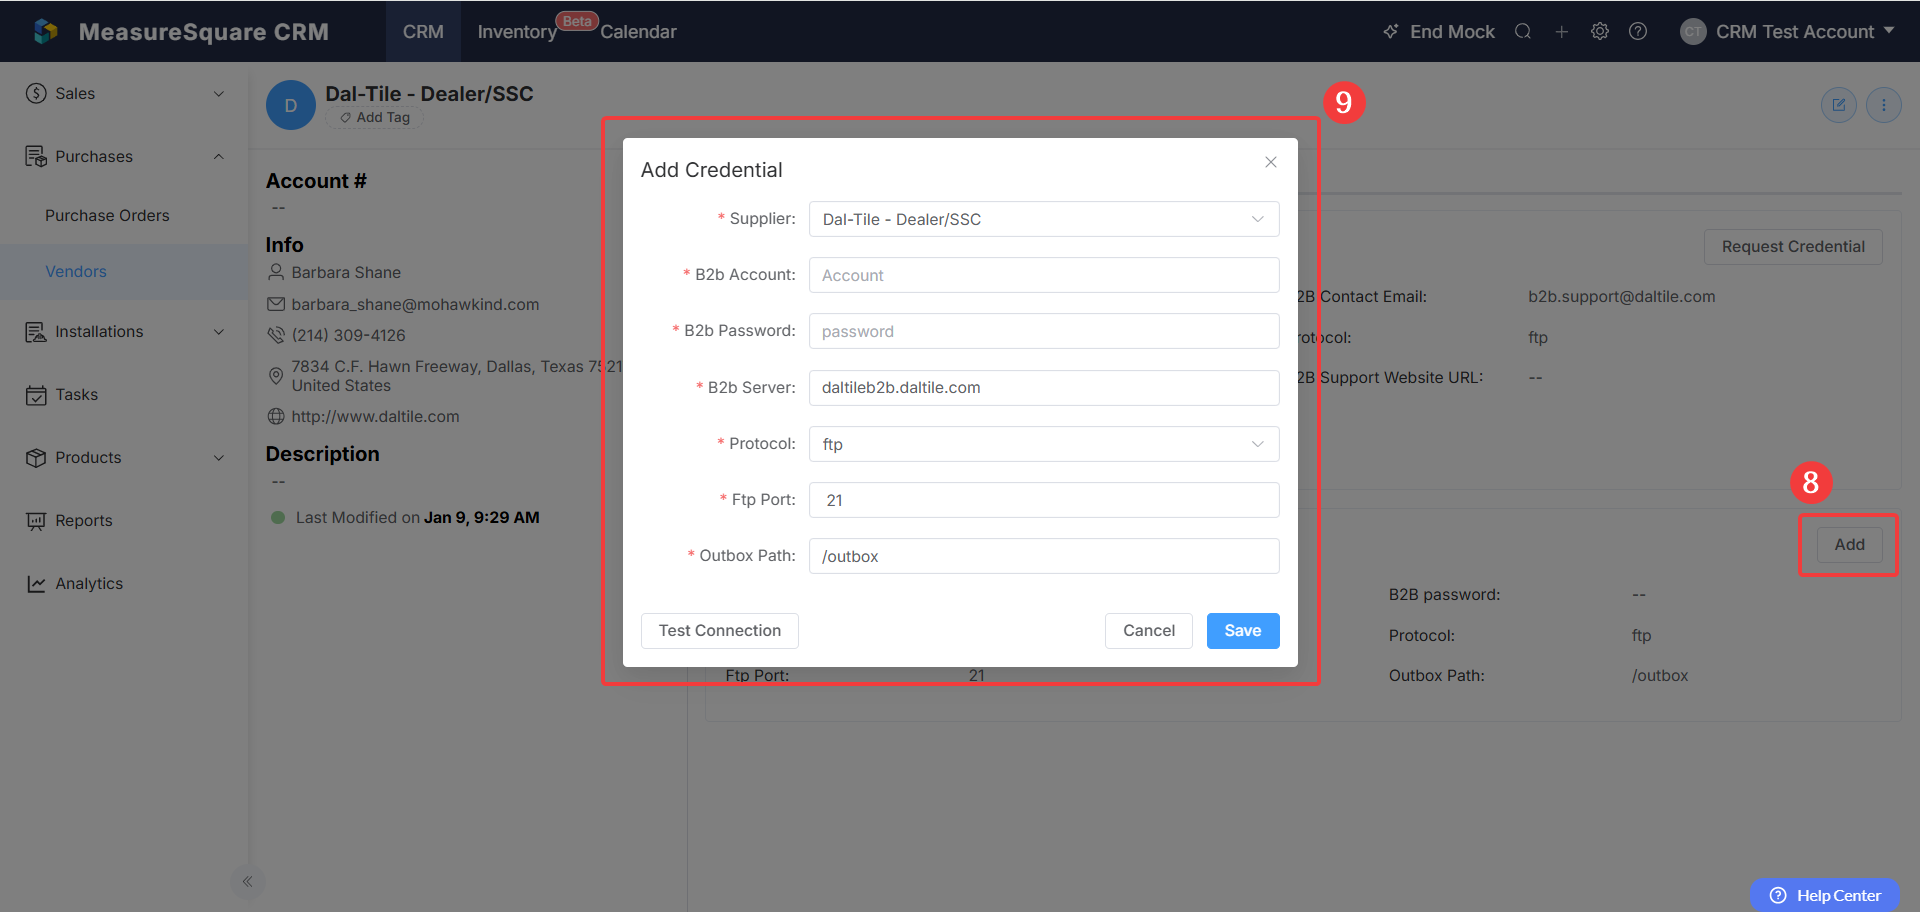Click the b2b.support@daltile.com email value
The height and width of the screenshot is (912, 1920).
click(1622, 297)
